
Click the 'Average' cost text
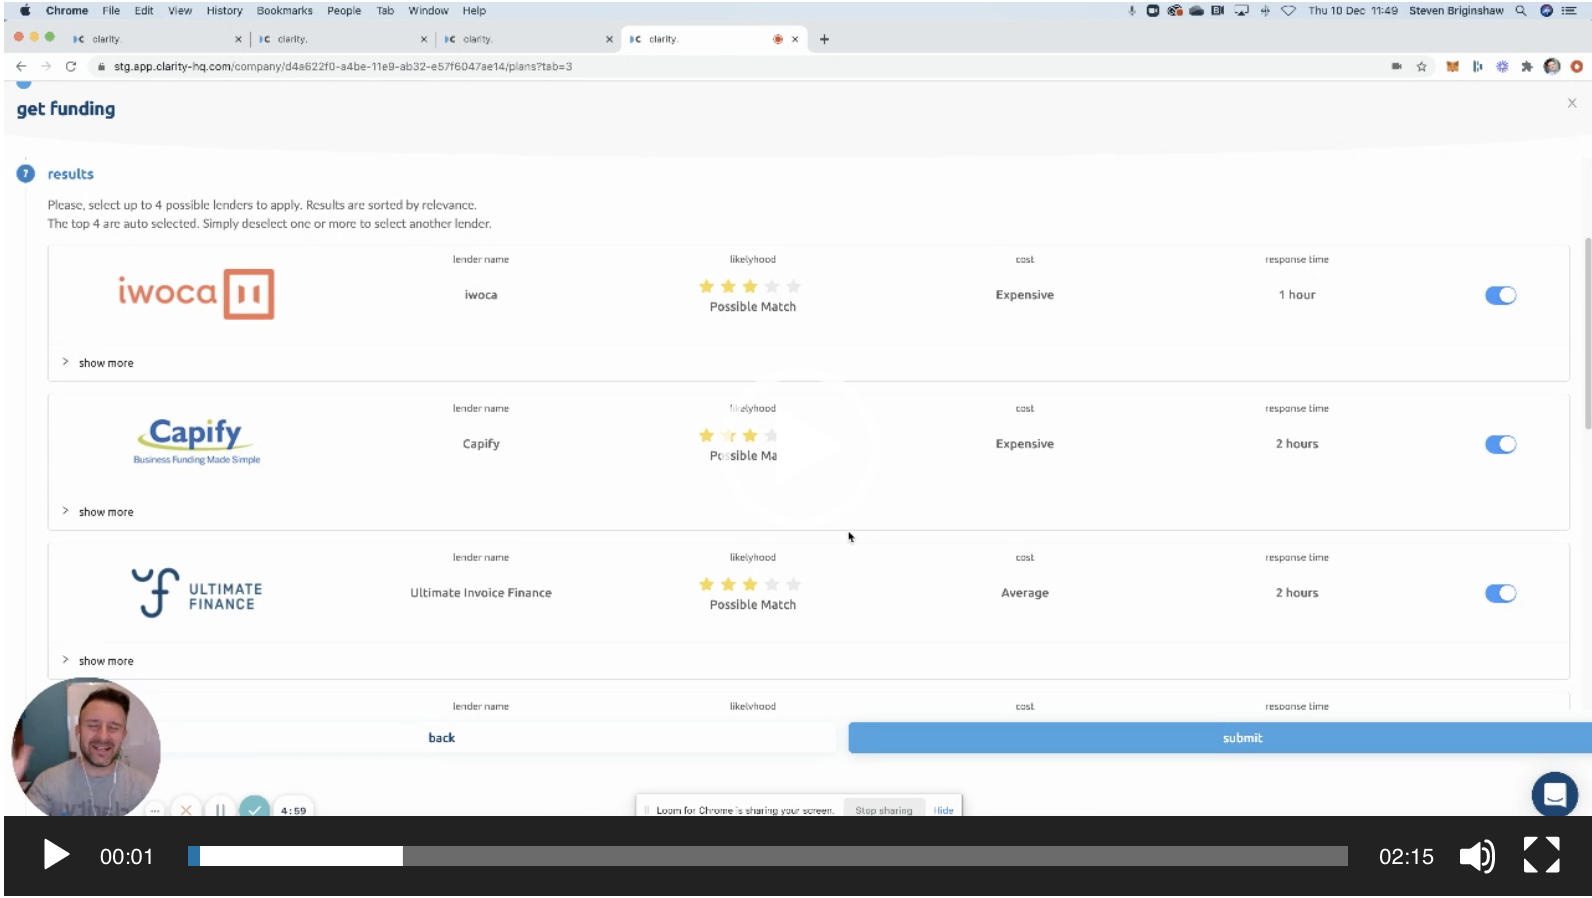1024,593
